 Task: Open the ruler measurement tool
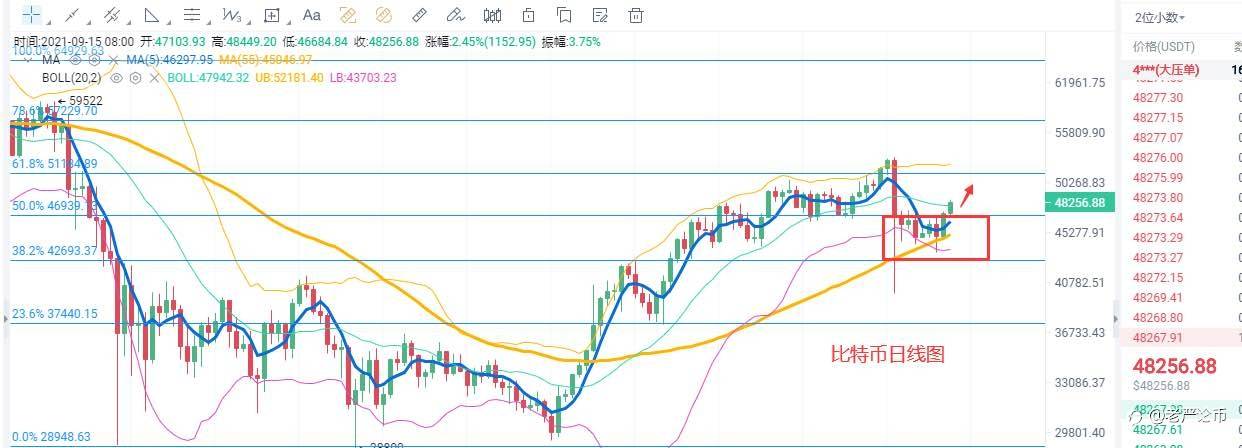click(x=419, y=15)
